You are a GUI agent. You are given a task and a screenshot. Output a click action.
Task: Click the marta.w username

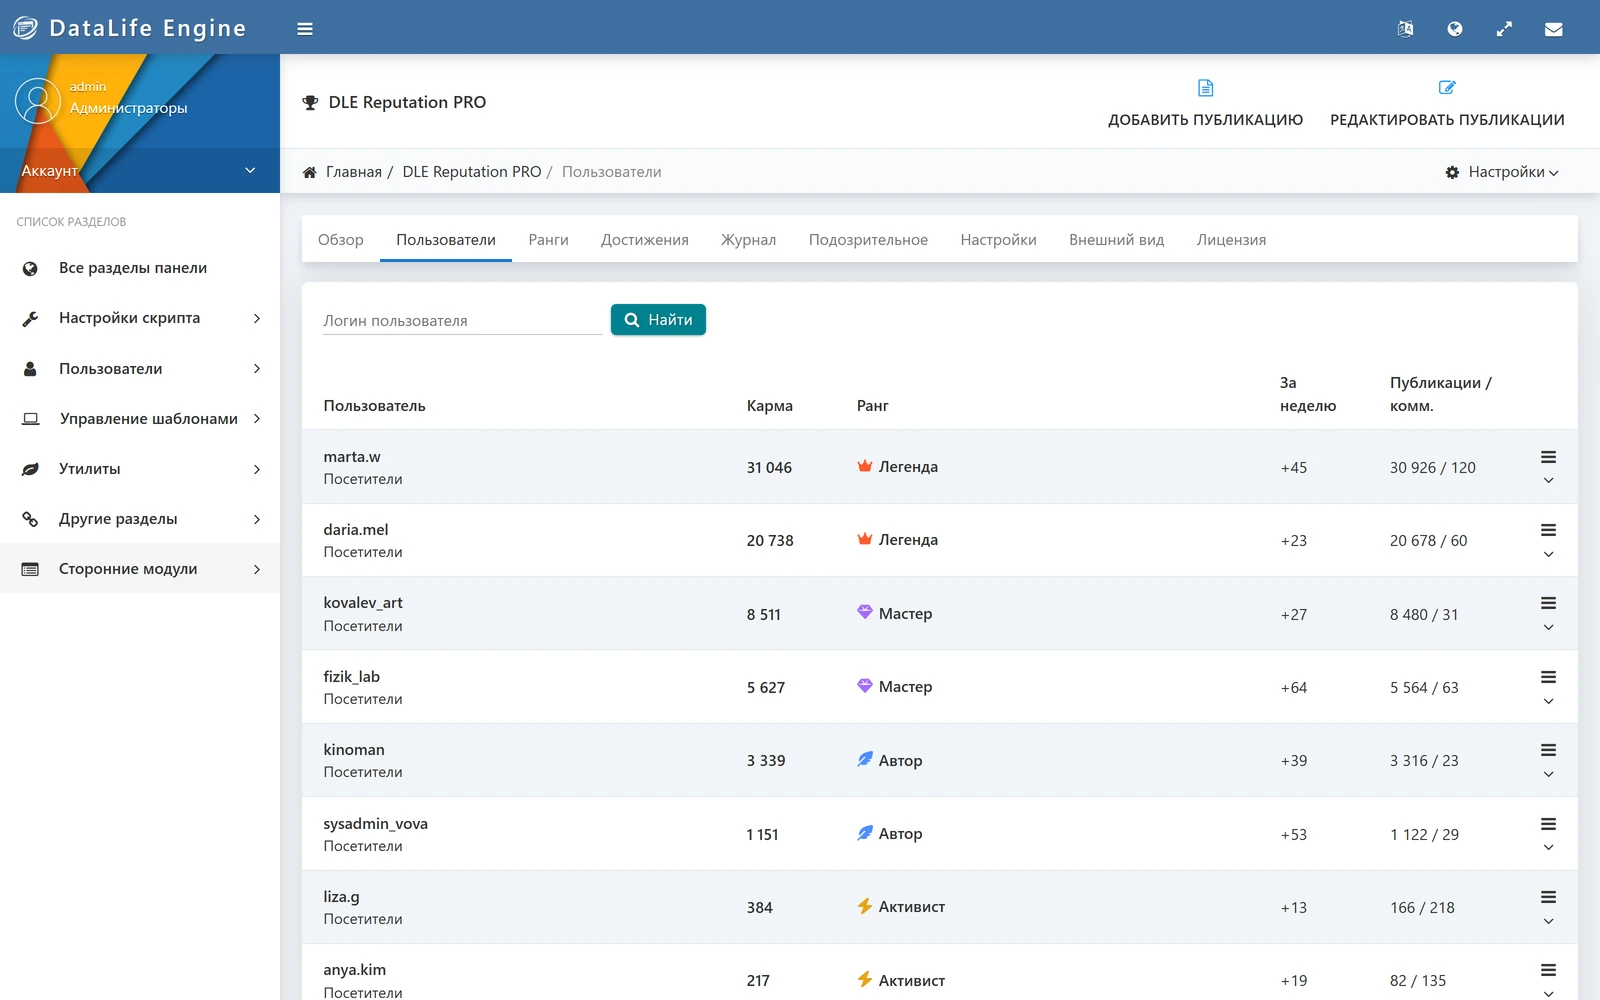[352, 457]
